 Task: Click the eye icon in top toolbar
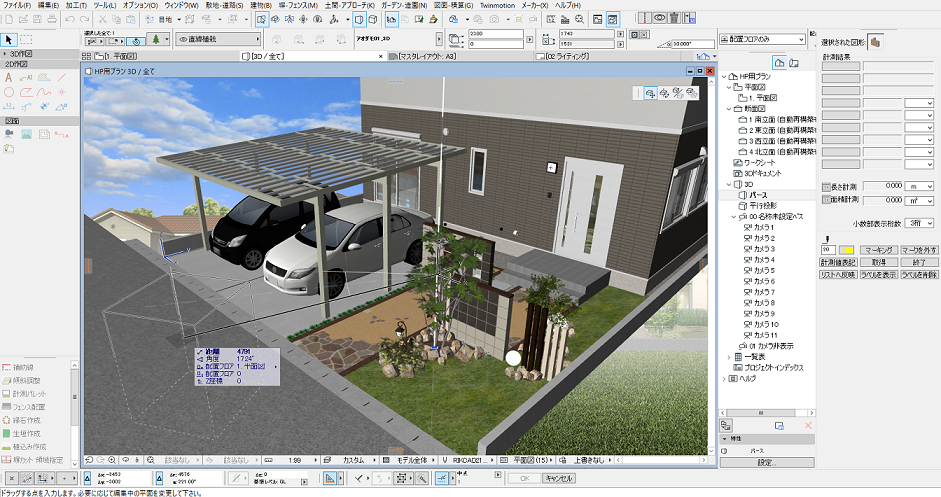[x=659, y=17]
